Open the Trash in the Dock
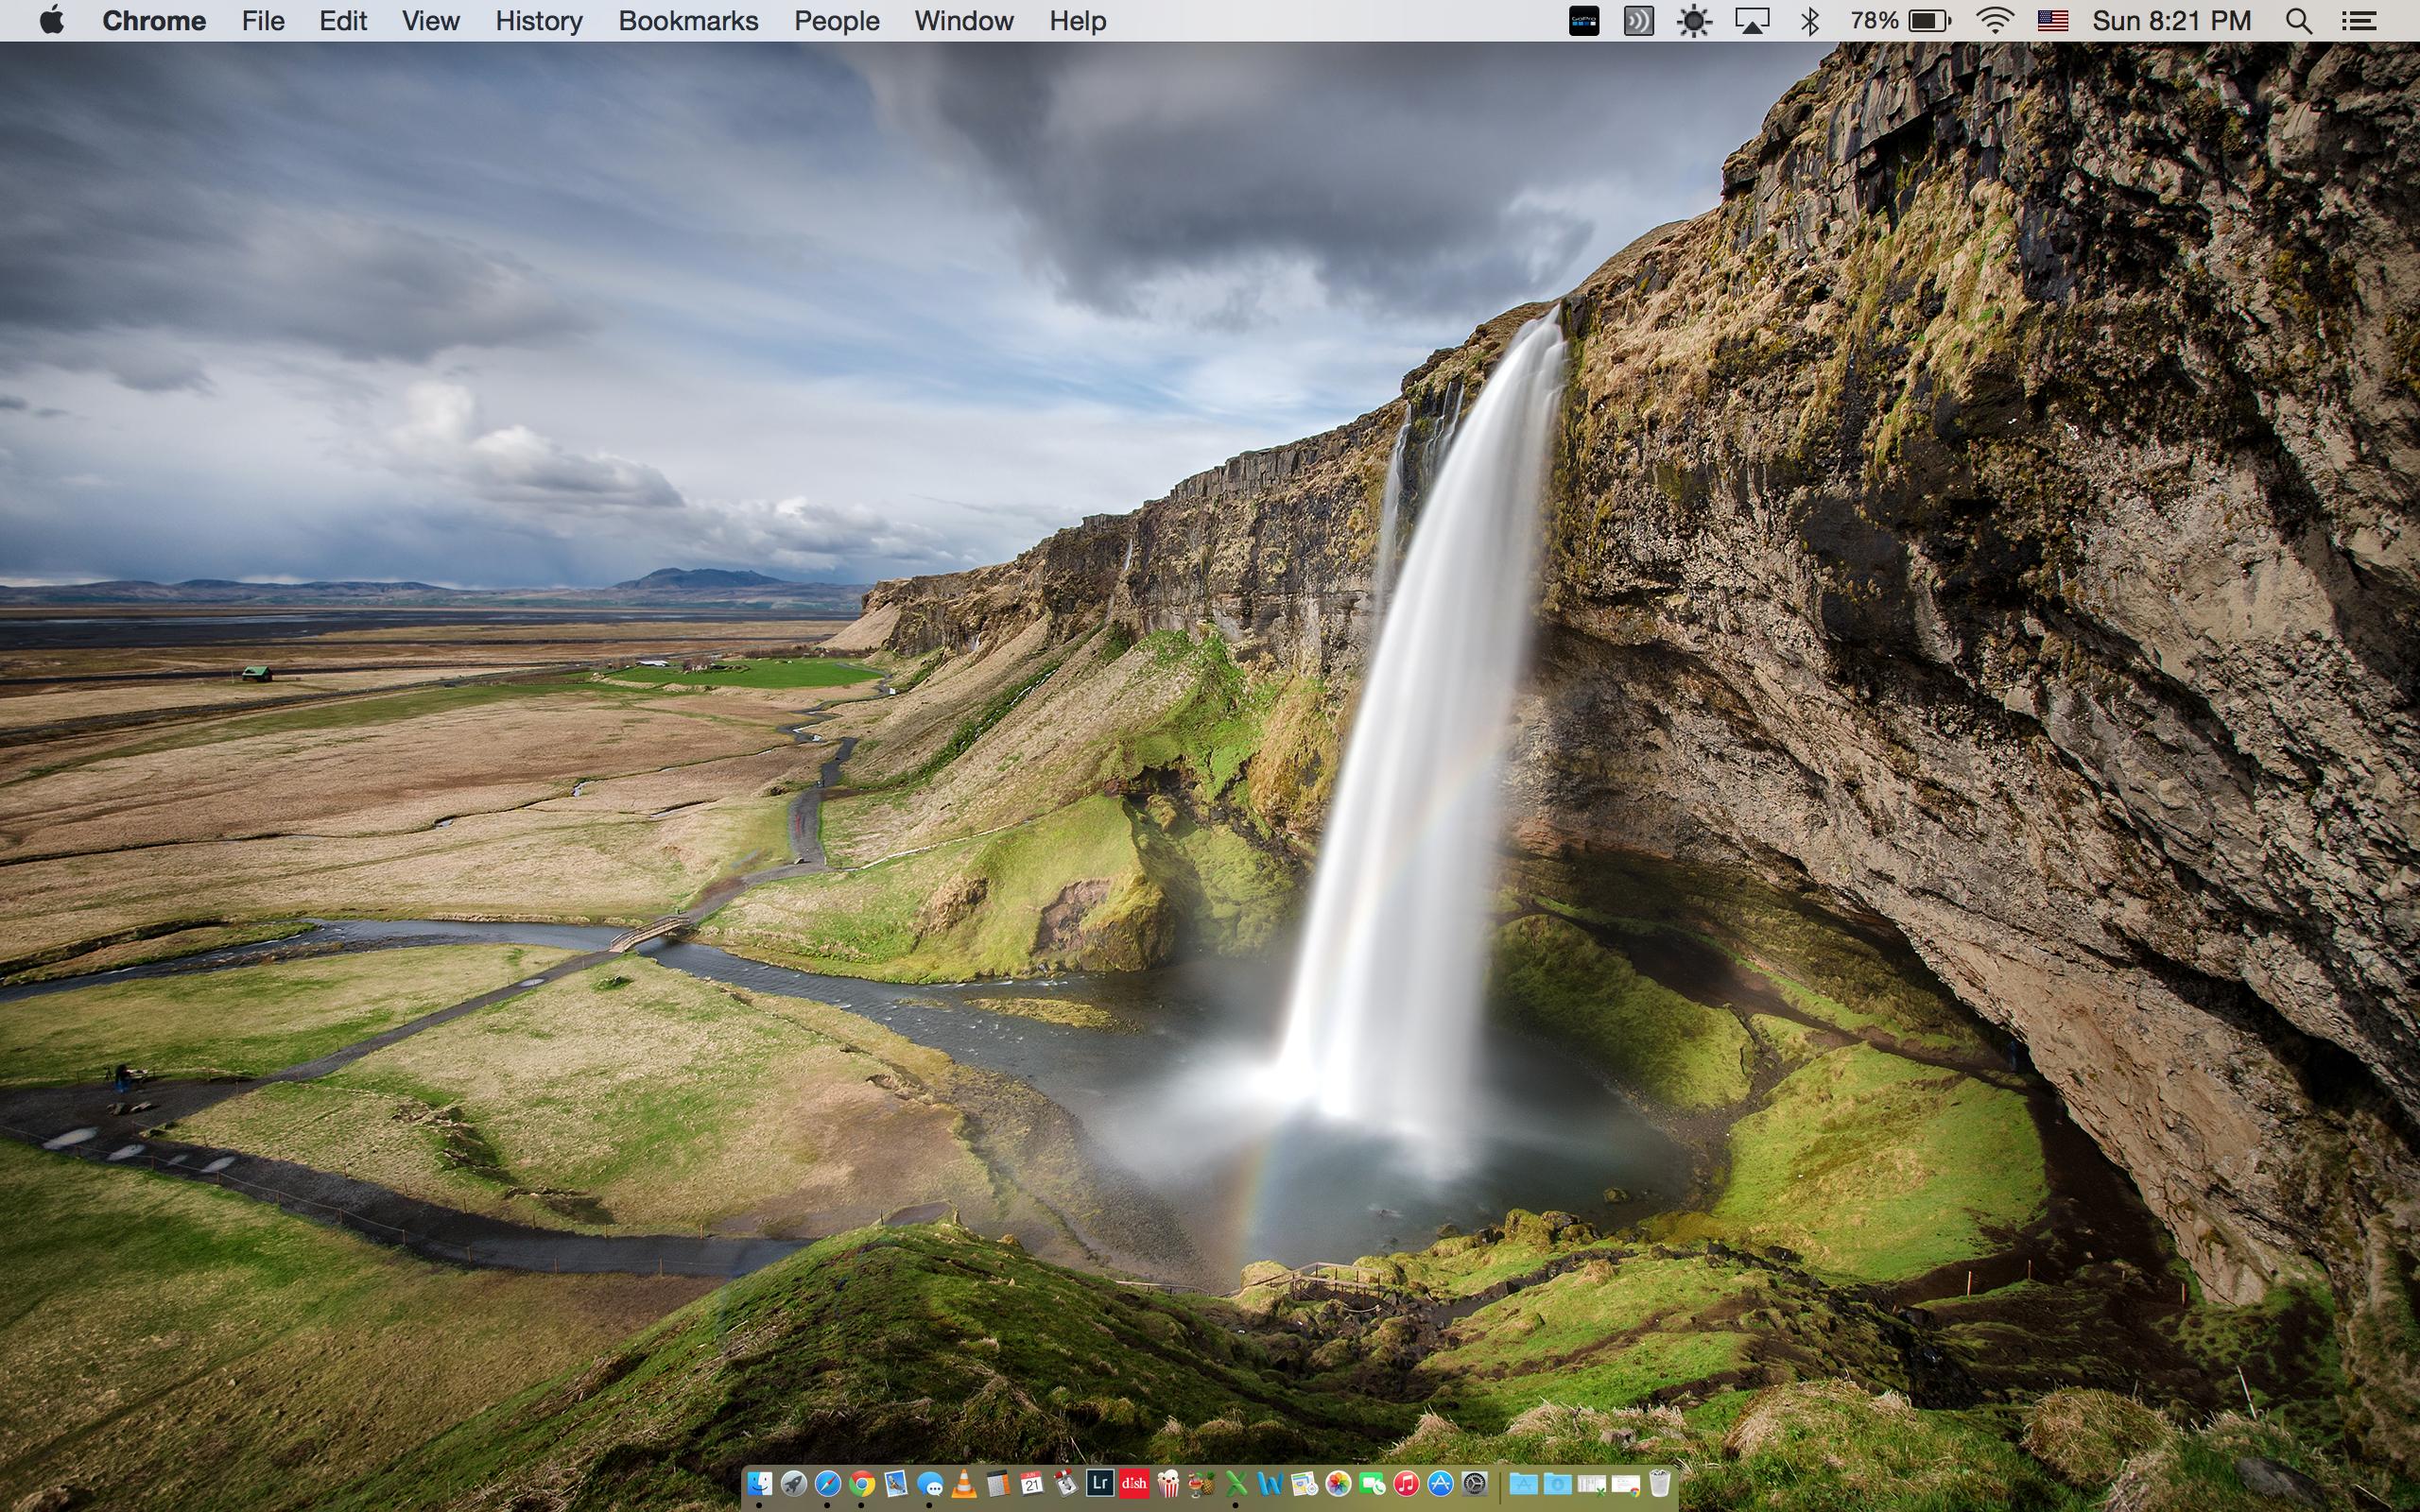Screen dimensions: 2420x1512 [1660, 1484]
